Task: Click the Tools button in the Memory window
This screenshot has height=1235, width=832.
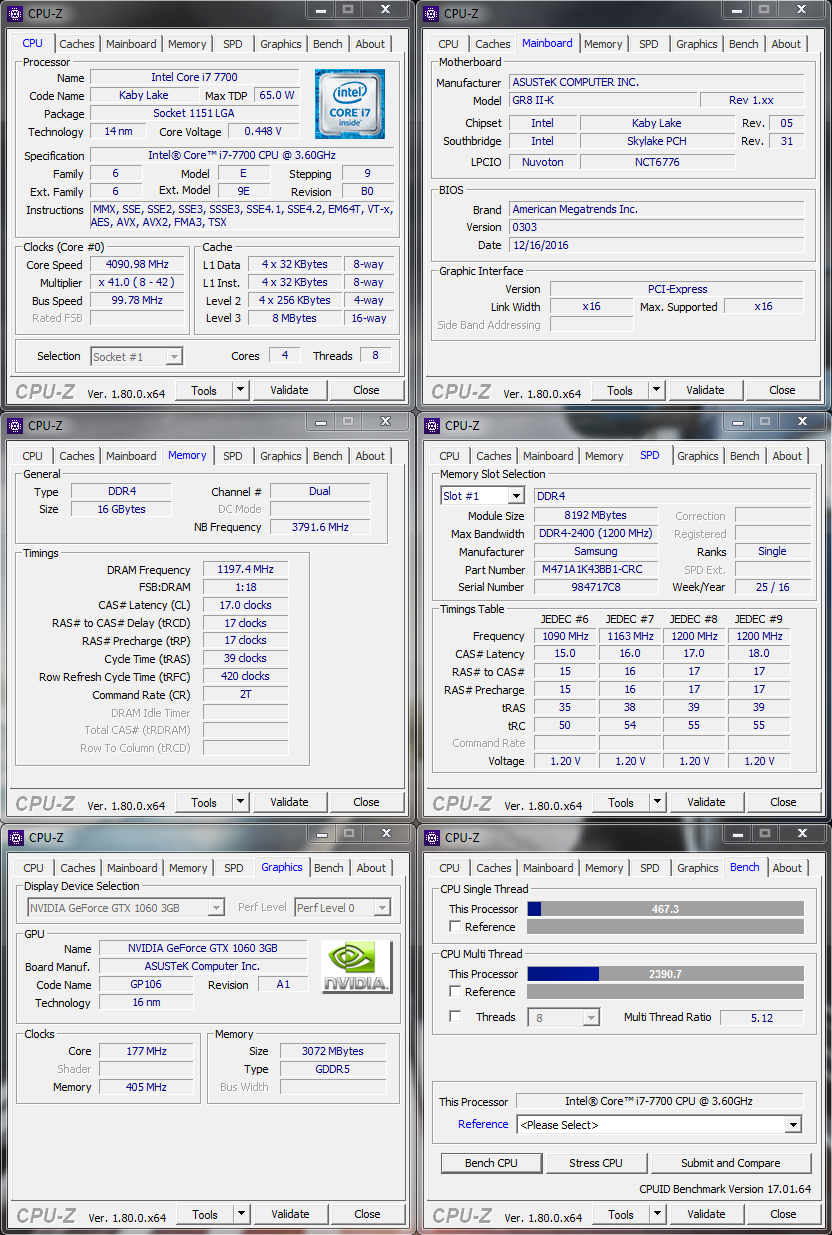Action: (x=204, y=802)
